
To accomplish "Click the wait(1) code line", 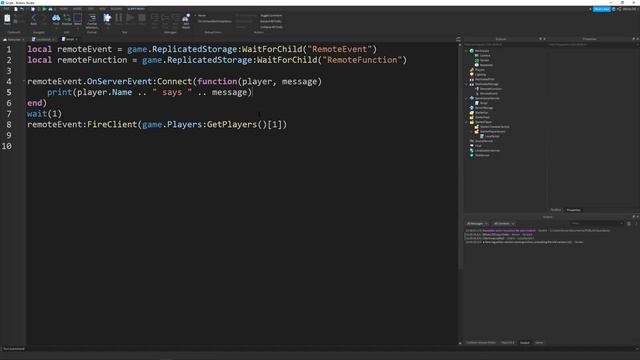I will [44, 114].
